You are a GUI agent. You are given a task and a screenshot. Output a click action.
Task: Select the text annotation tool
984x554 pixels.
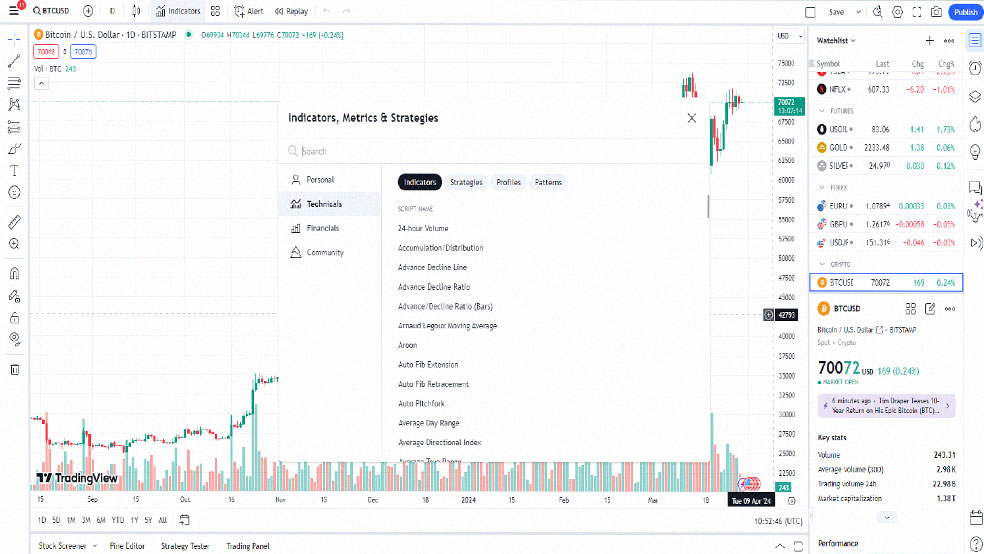pos(14,171)
